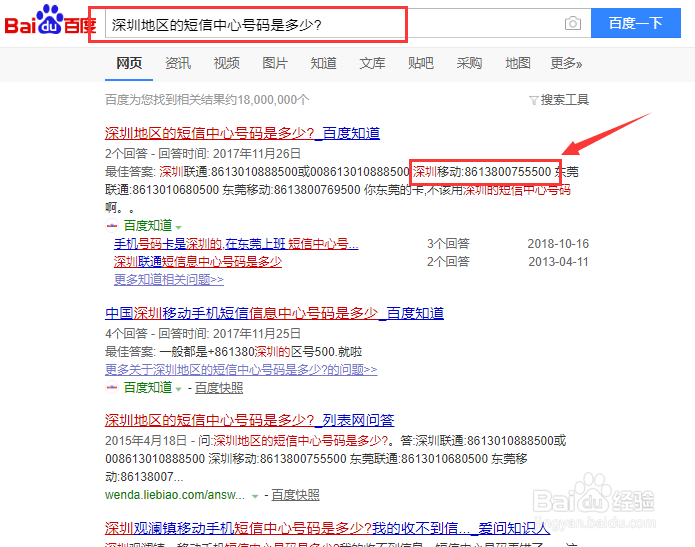Expand dropdown arrow after wenda.liebiao.com URL
Image resolution: width=695 pixels, height=547 pixels.
[x=255, y=496]
